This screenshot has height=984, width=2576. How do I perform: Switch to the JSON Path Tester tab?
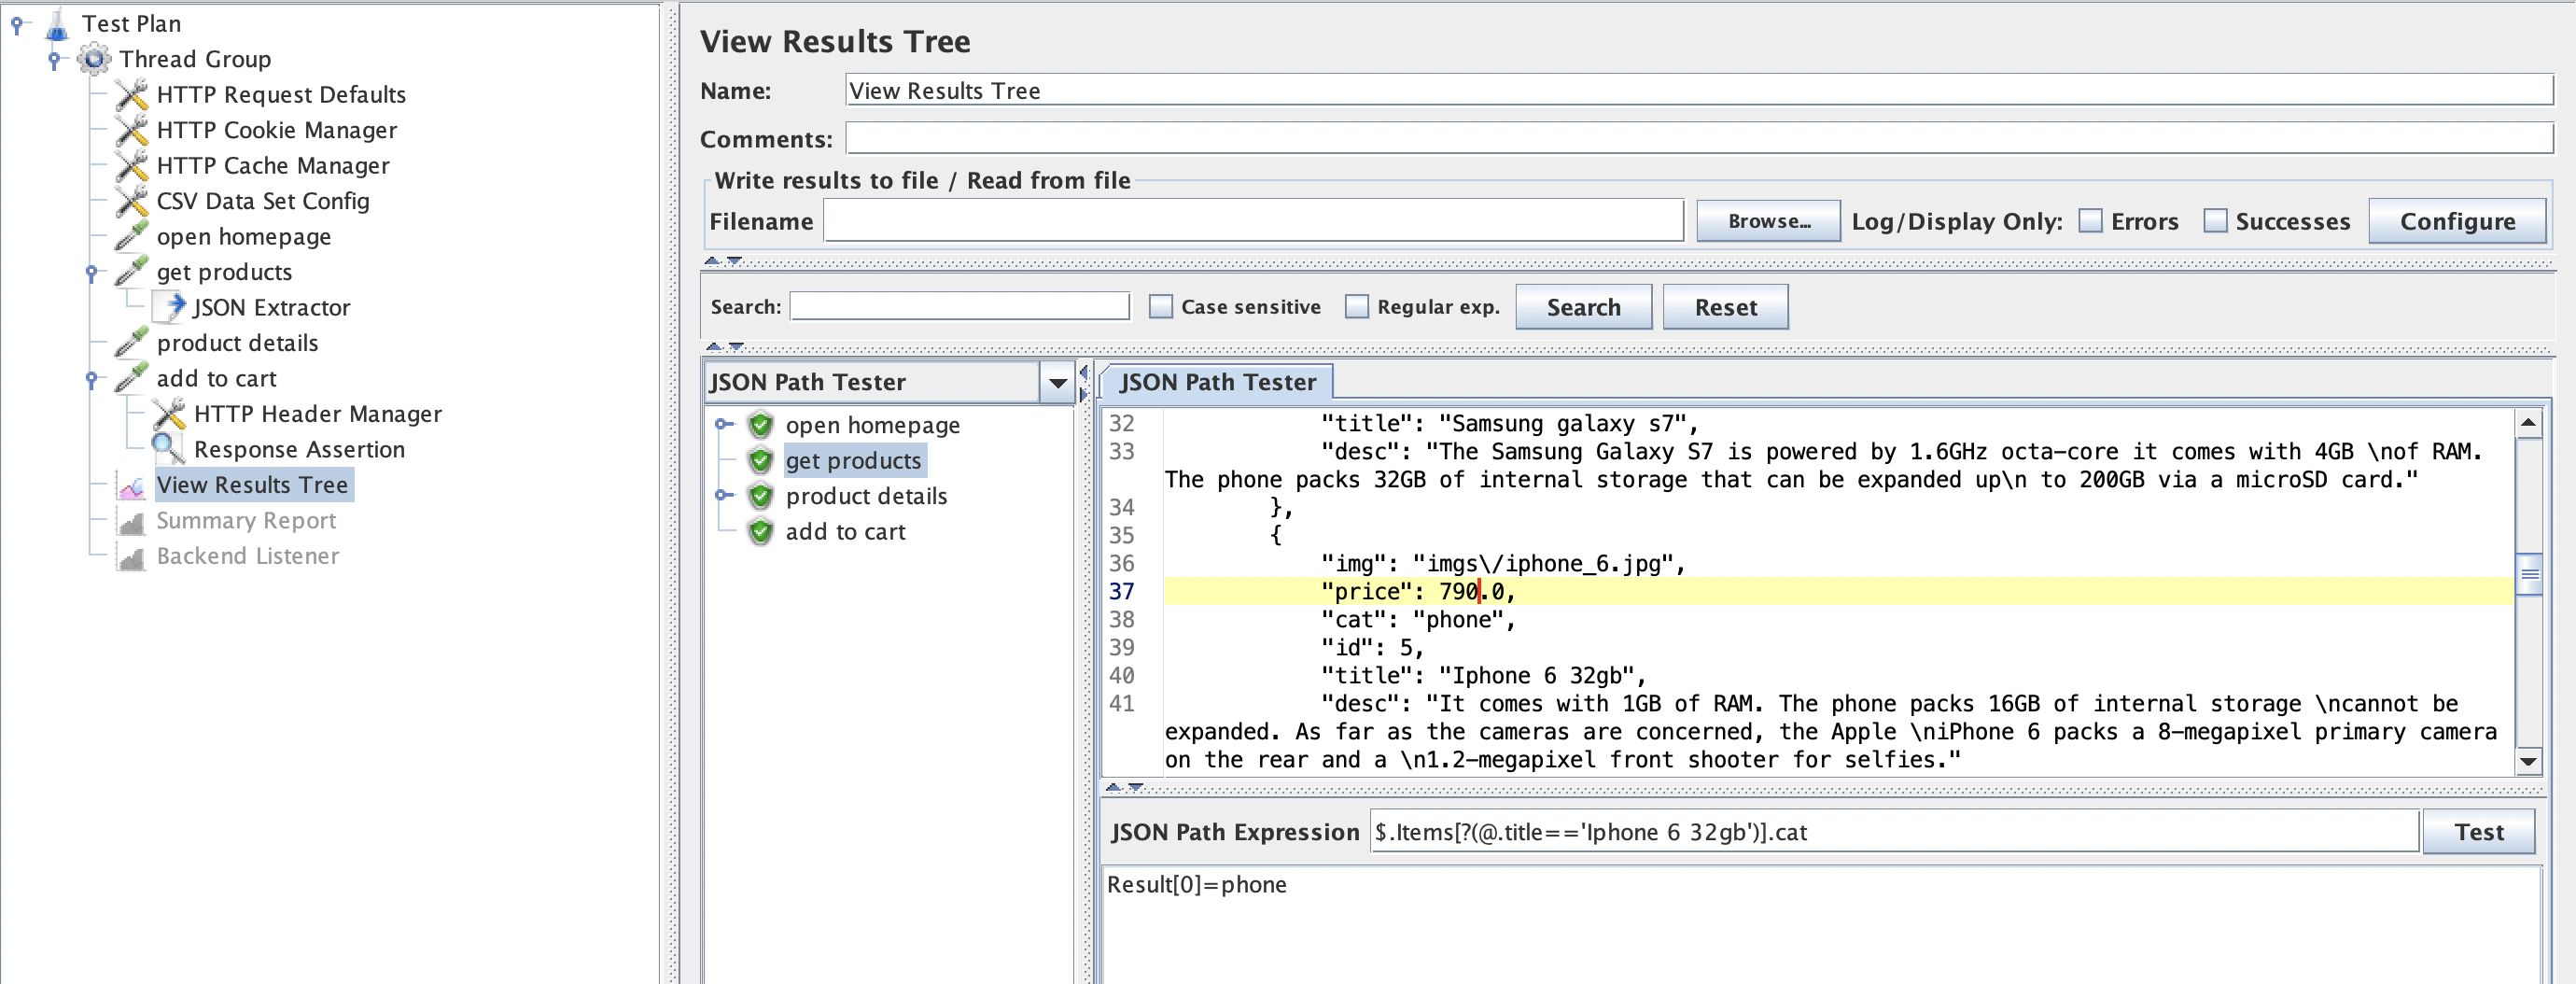click(x=1216, y=382)
